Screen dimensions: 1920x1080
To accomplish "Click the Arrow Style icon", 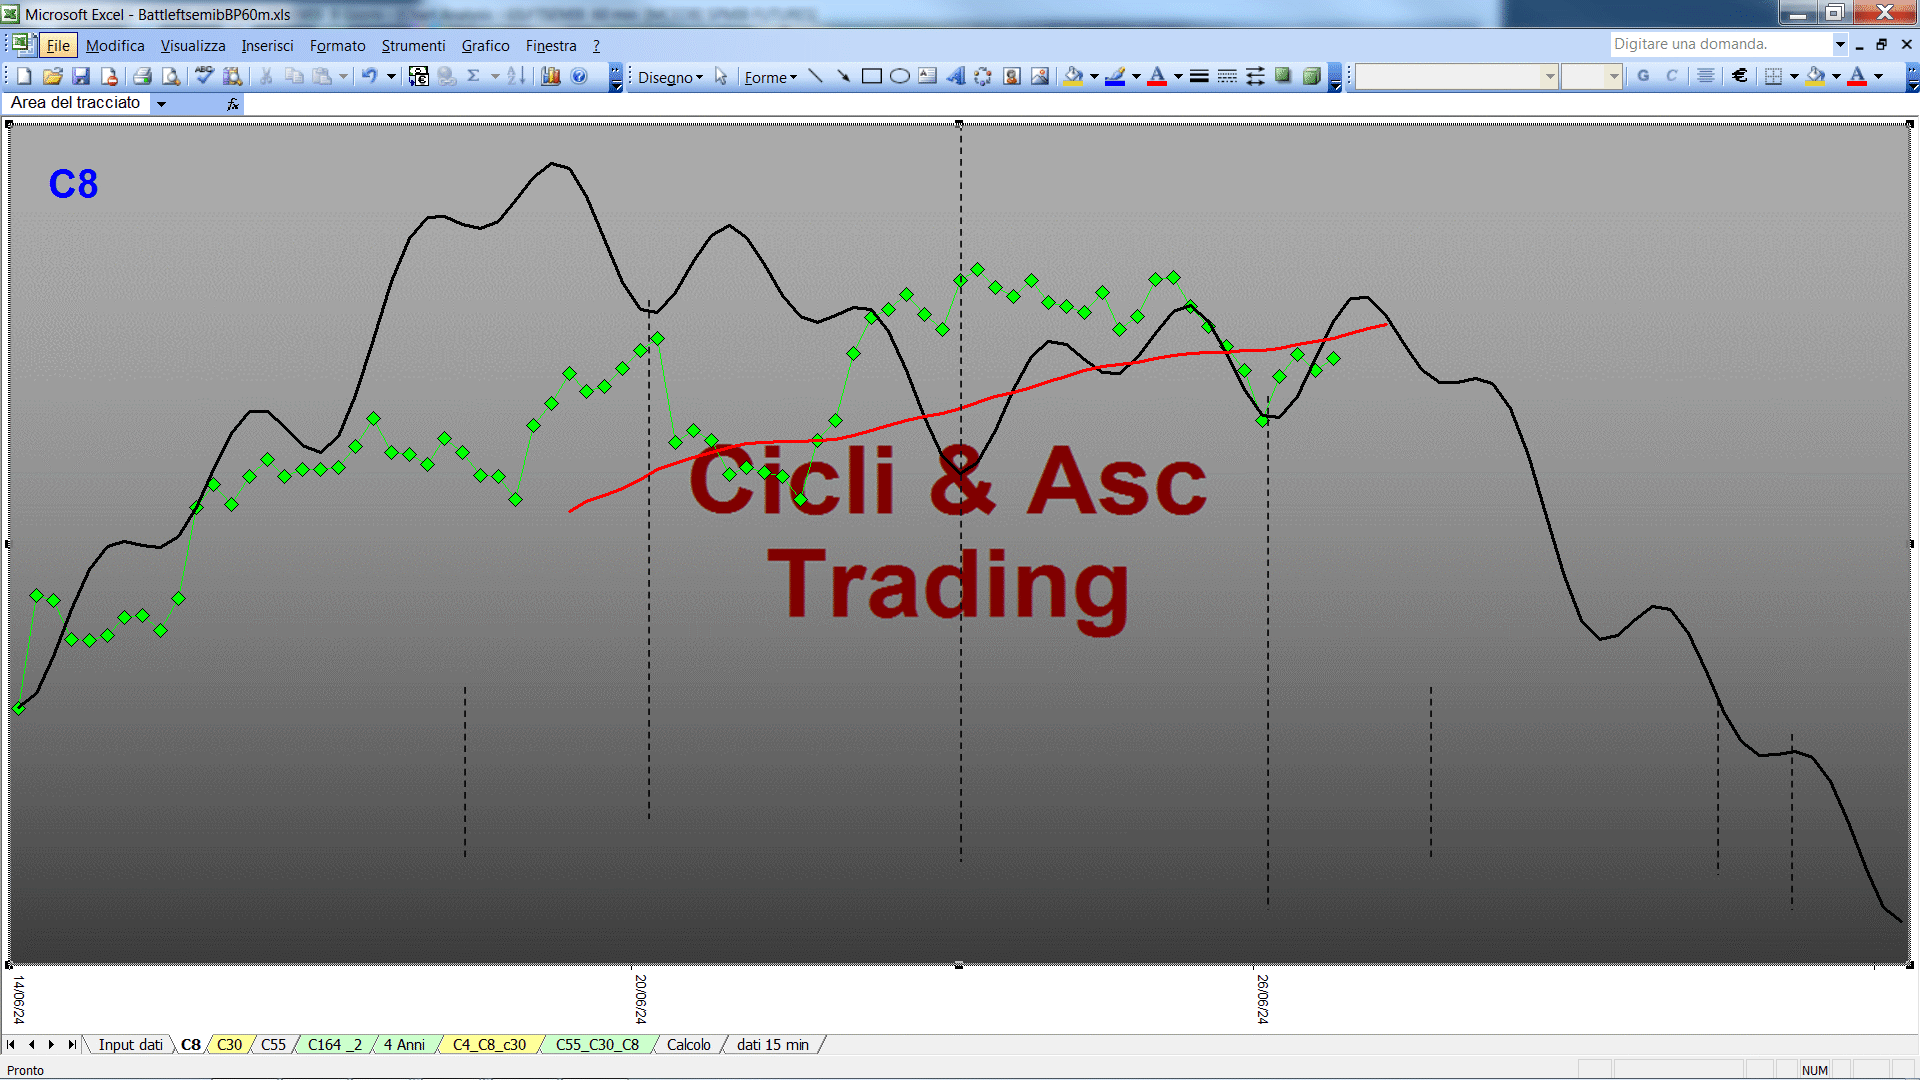I will pyautogui.click(x=1255, y=76).
